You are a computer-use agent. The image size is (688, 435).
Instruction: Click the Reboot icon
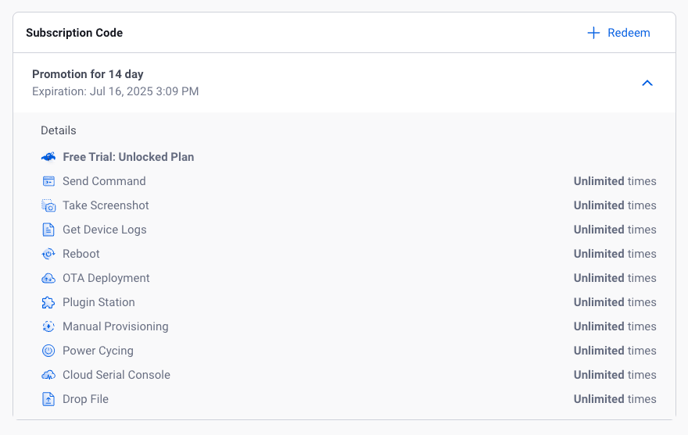[x=48, y=254]
